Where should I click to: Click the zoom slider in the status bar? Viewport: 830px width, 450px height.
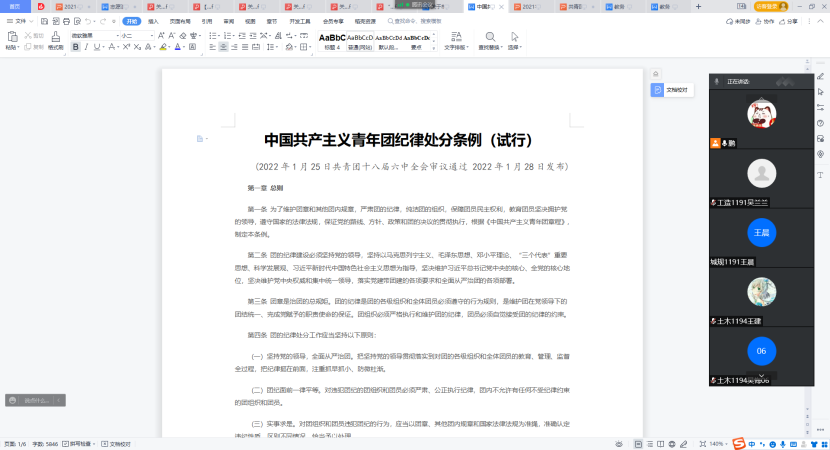click(x=770, y=443)
